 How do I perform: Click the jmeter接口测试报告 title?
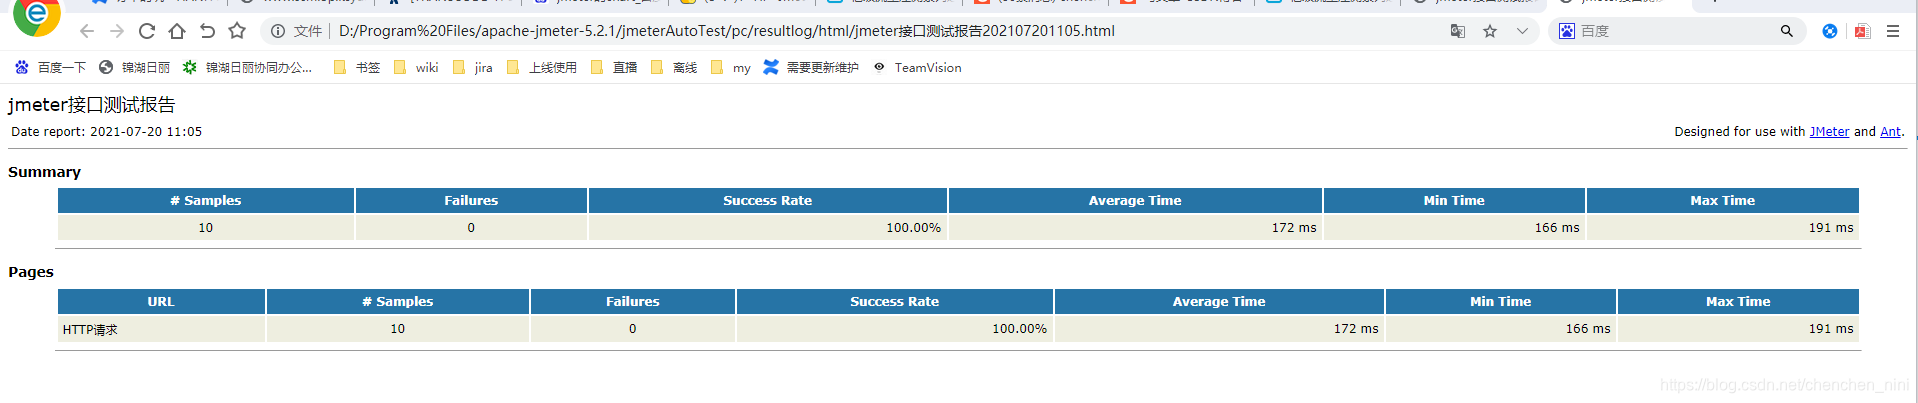pyautogui.click(x=92, y=105)
